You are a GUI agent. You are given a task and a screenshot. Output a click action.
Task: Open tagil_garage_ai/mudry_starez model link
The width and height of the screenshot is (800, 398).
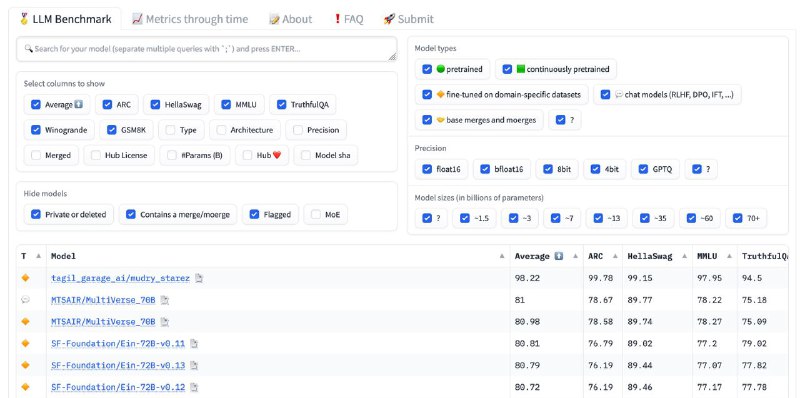pos(120,278)
